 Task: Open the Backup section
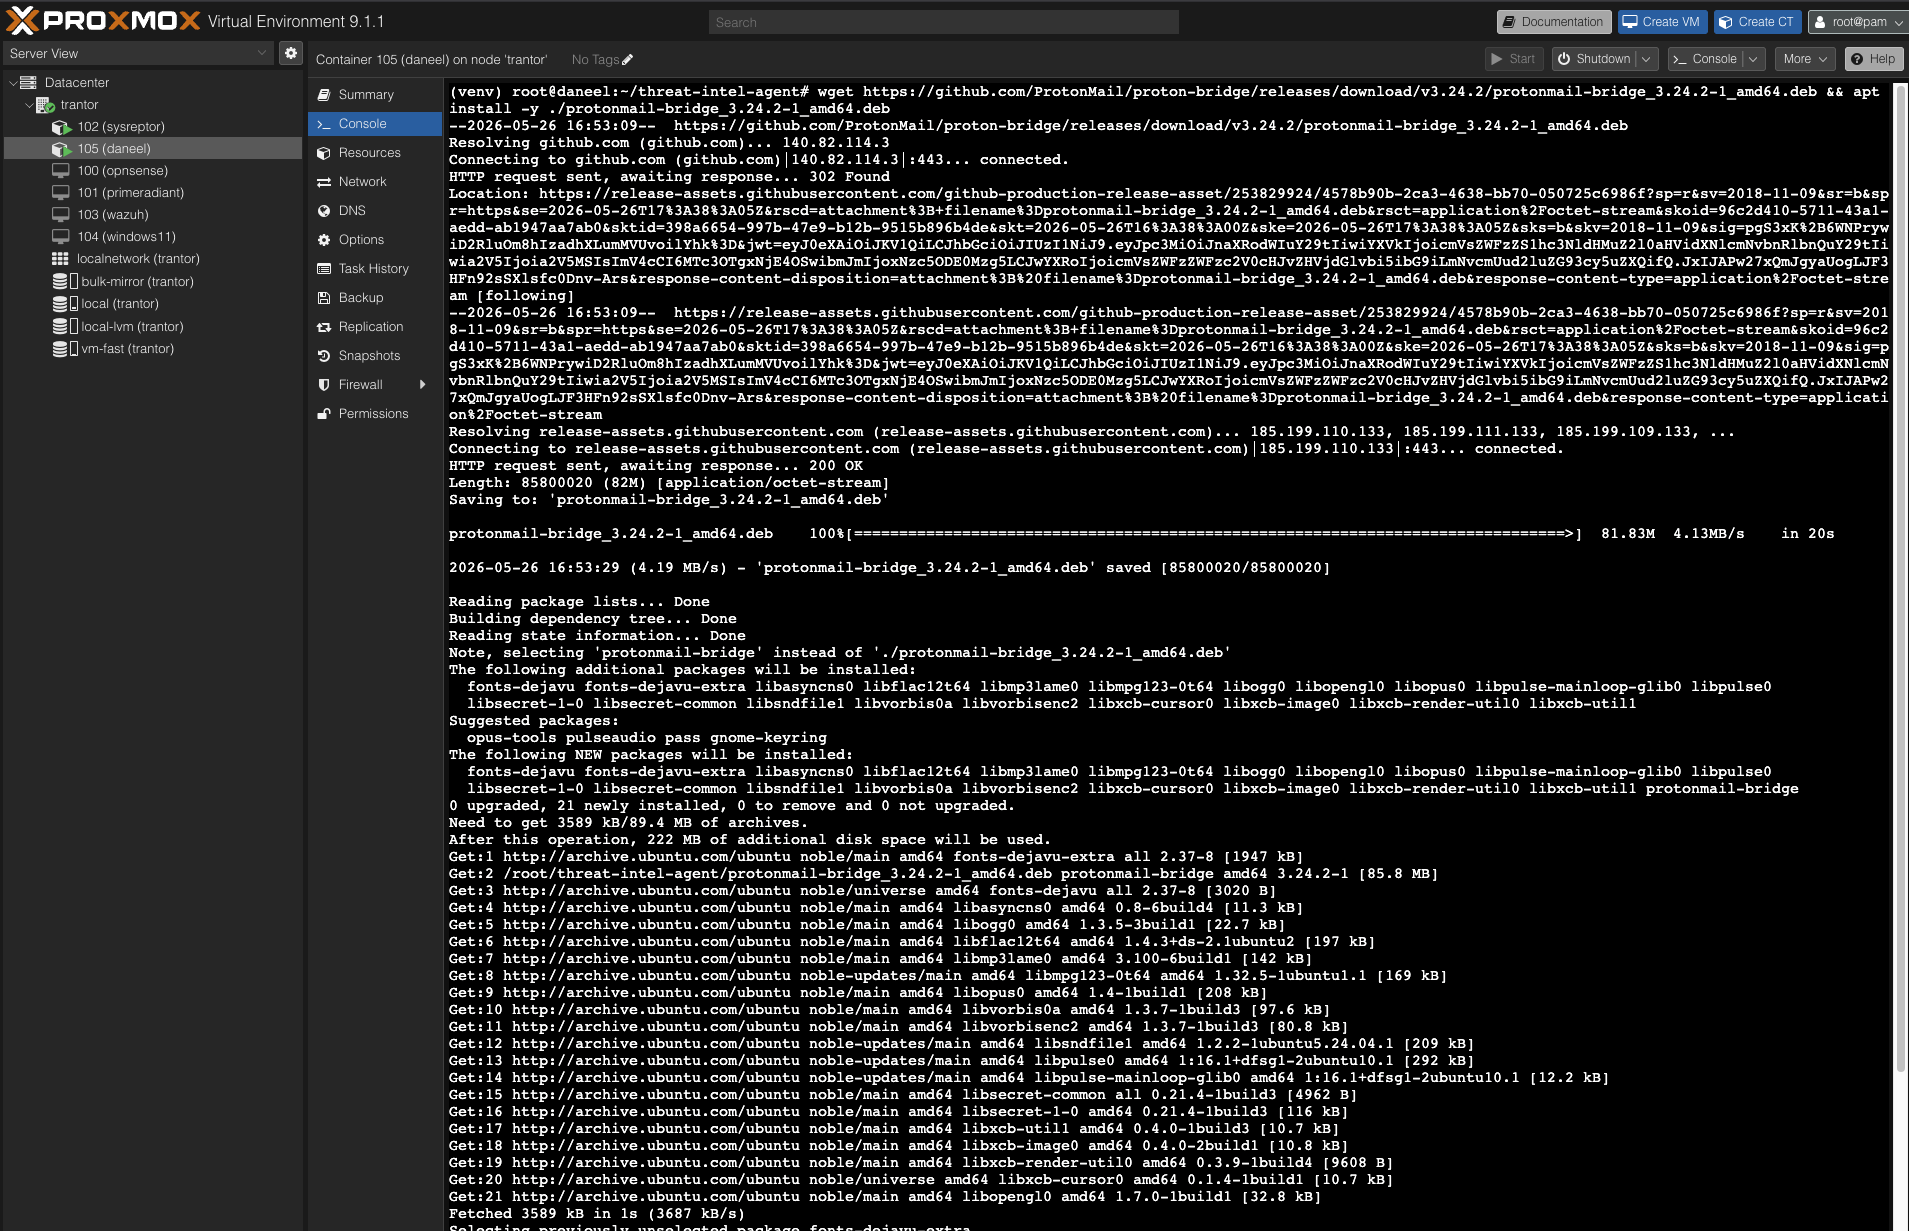pyautogui.click(x=374, y=298)
